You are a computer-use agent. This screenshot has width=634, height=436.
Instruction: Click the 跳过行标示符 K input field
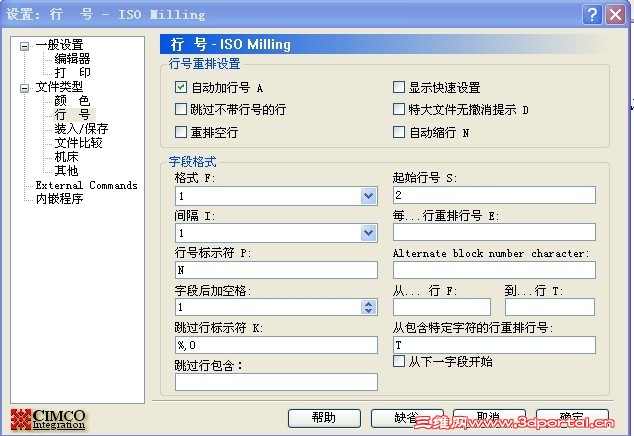click(276, 345)
